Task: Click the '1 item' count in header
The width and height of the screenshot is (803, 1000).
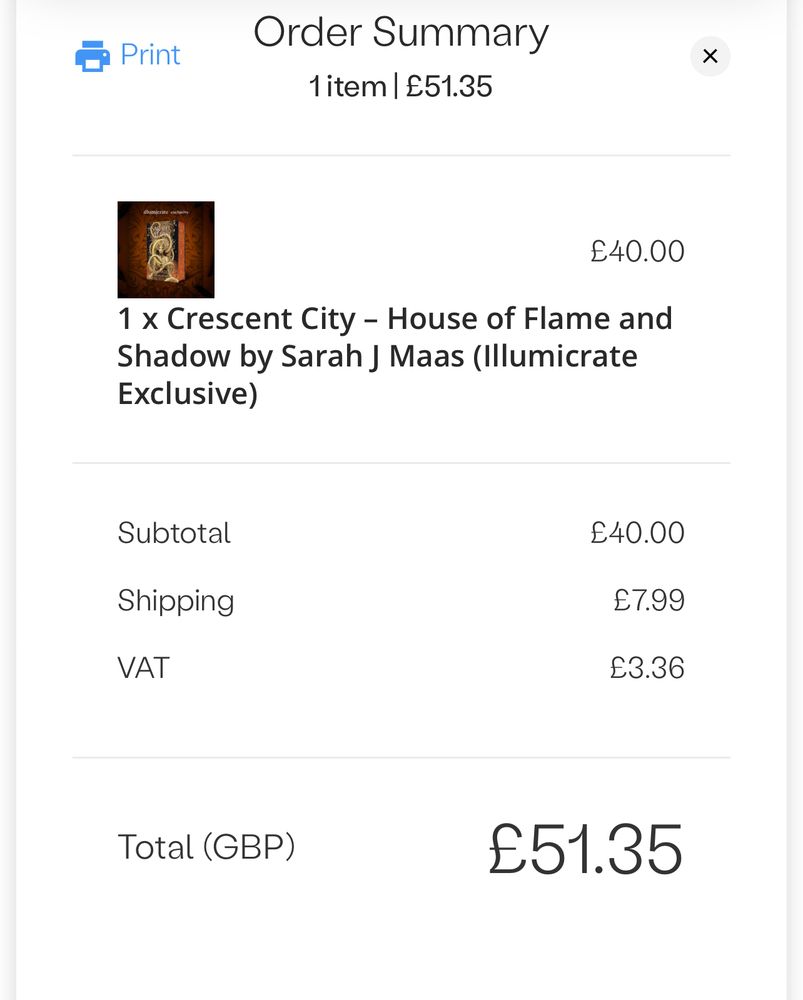Action: (348, 87)
